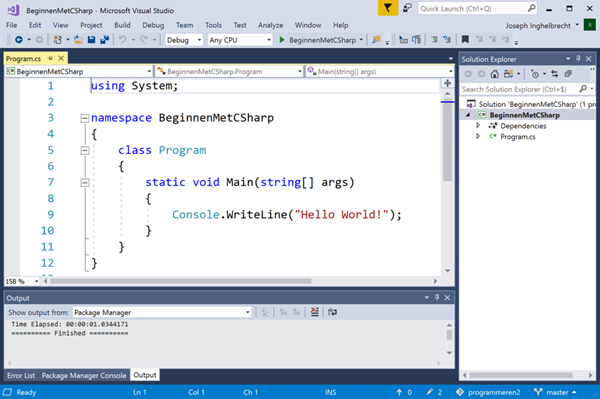Open the Debug menu
This screenshot has height=399, width=600.
point(153,25)
